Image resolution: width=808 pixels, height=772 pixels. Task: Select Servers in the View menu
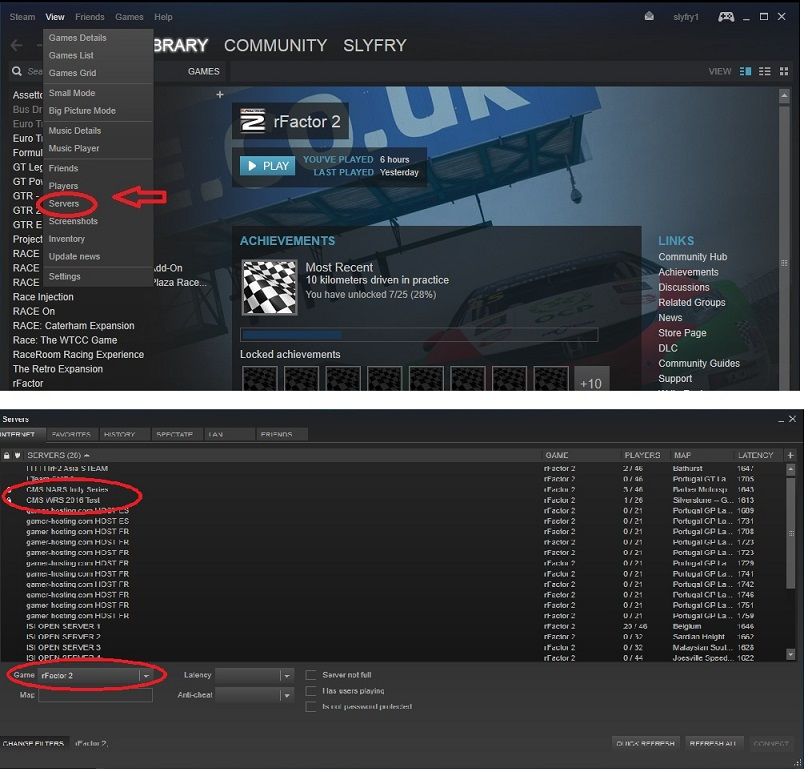pos(64,204)
